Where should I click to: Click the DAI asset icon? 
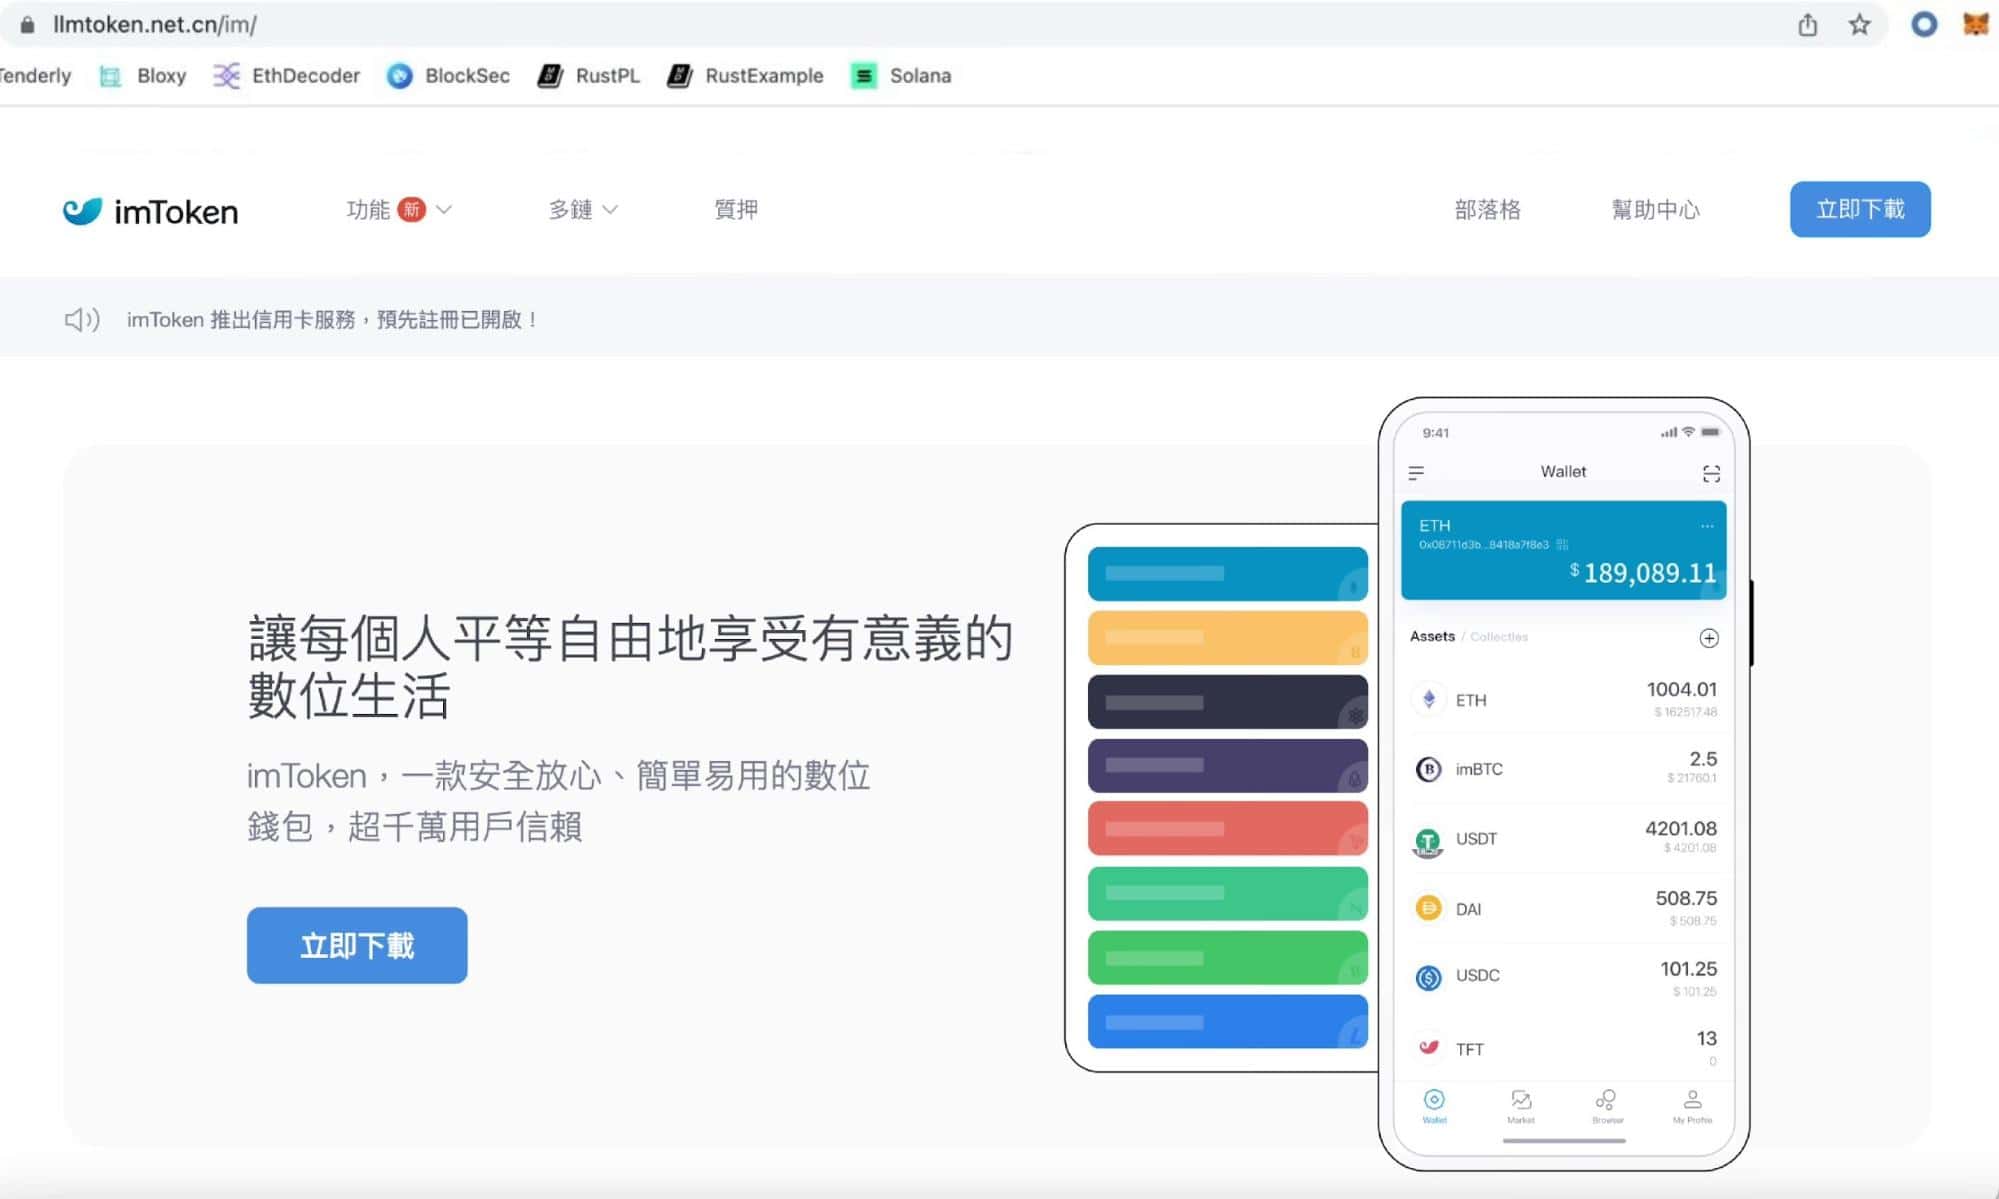(1427, 908)
